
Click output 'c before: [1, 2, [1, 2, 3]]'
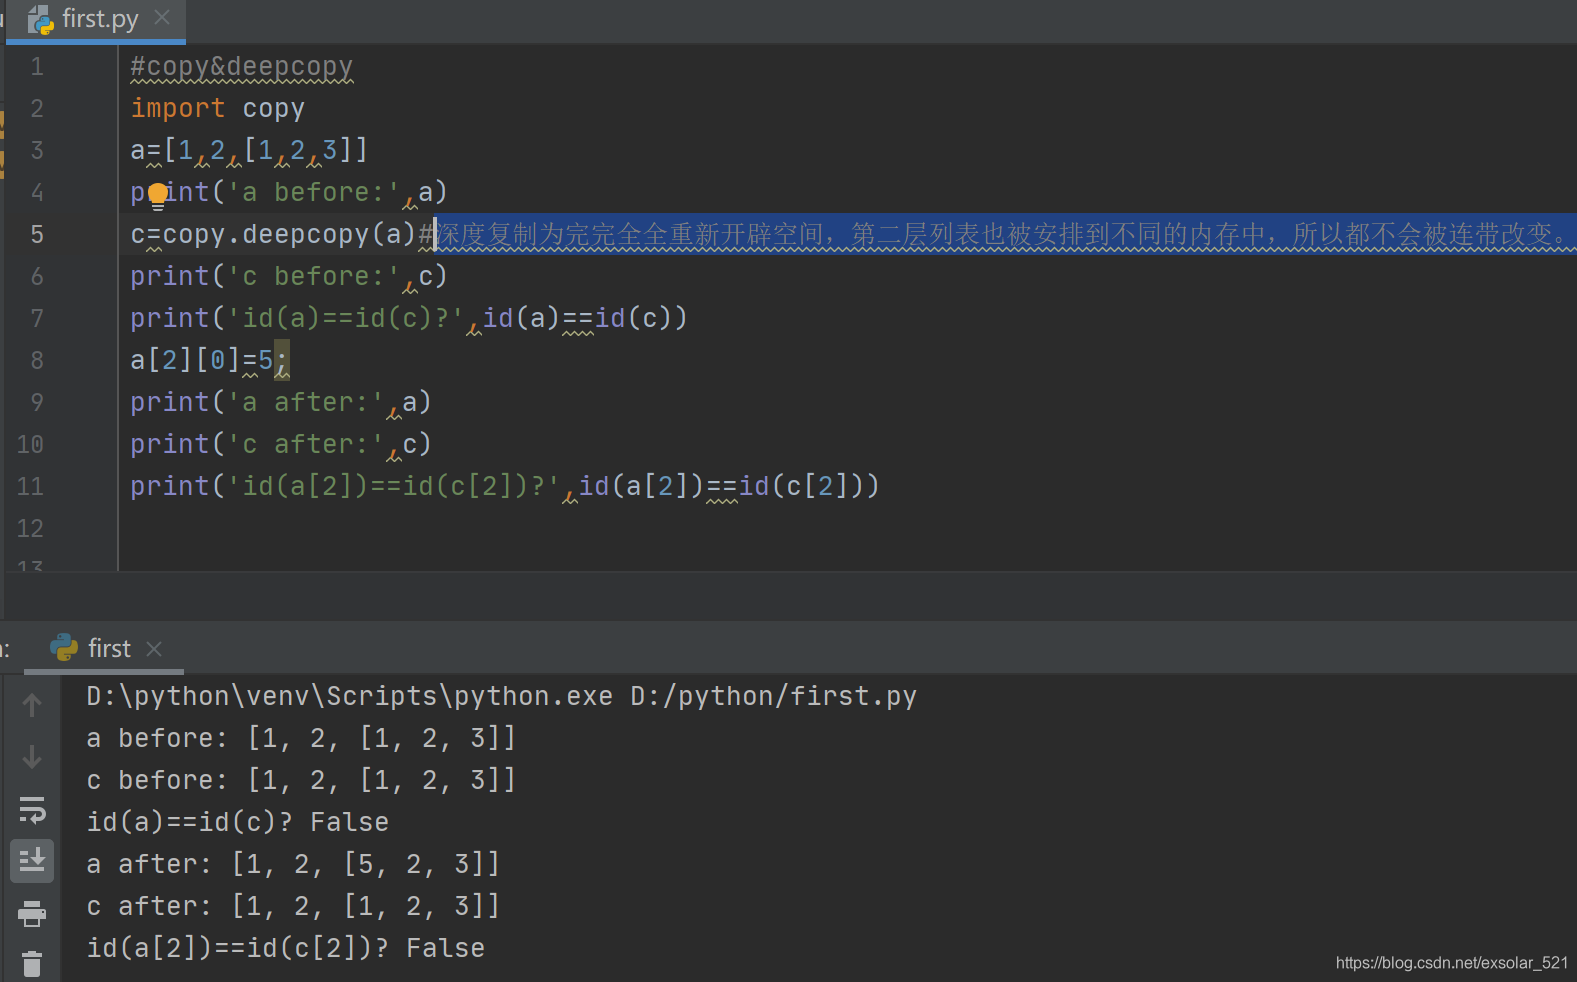pos(301,780)
